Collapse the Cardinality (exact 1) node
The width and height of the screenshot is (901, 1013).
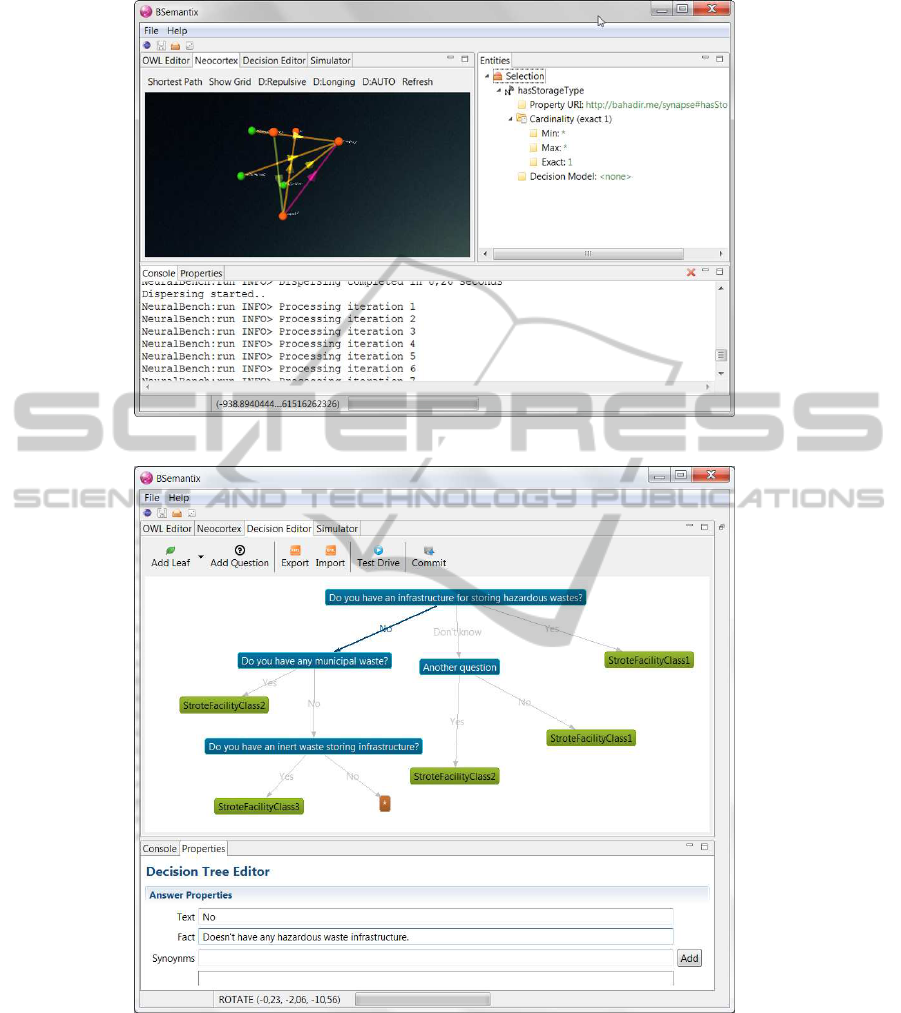tap(511, 119)
